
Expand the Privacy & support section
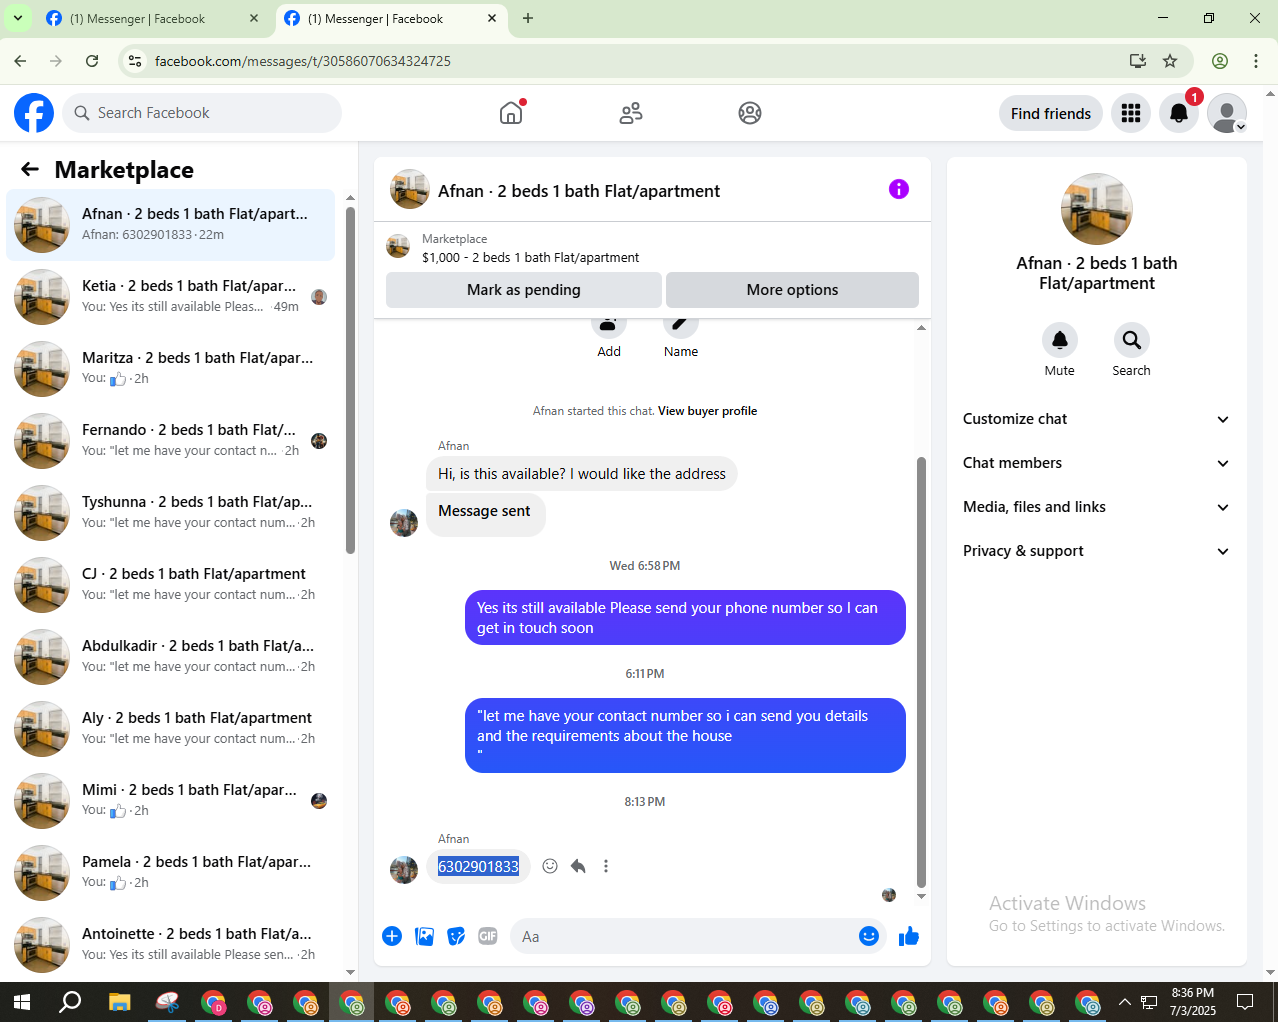click(1096, 551)
